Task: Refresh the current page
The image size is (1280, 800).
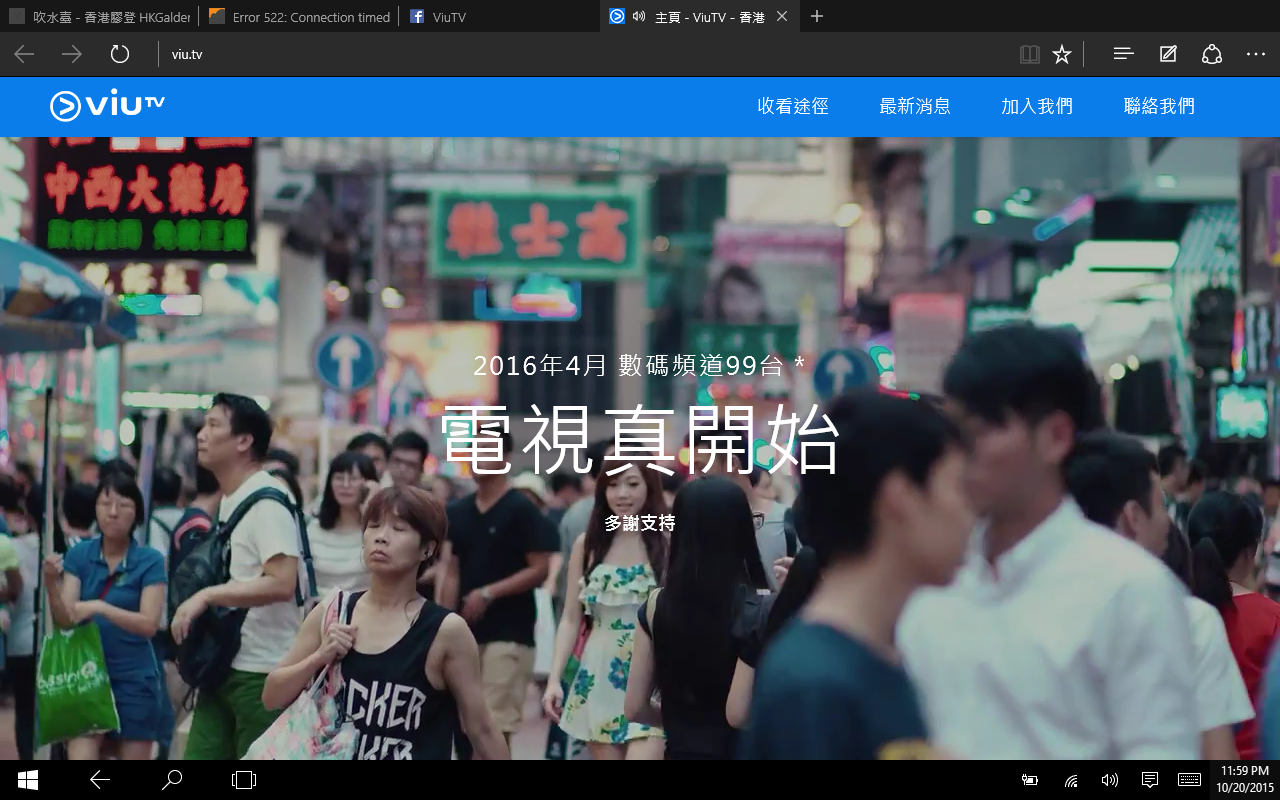Action: pyautogui.click(x=120, y=54)
